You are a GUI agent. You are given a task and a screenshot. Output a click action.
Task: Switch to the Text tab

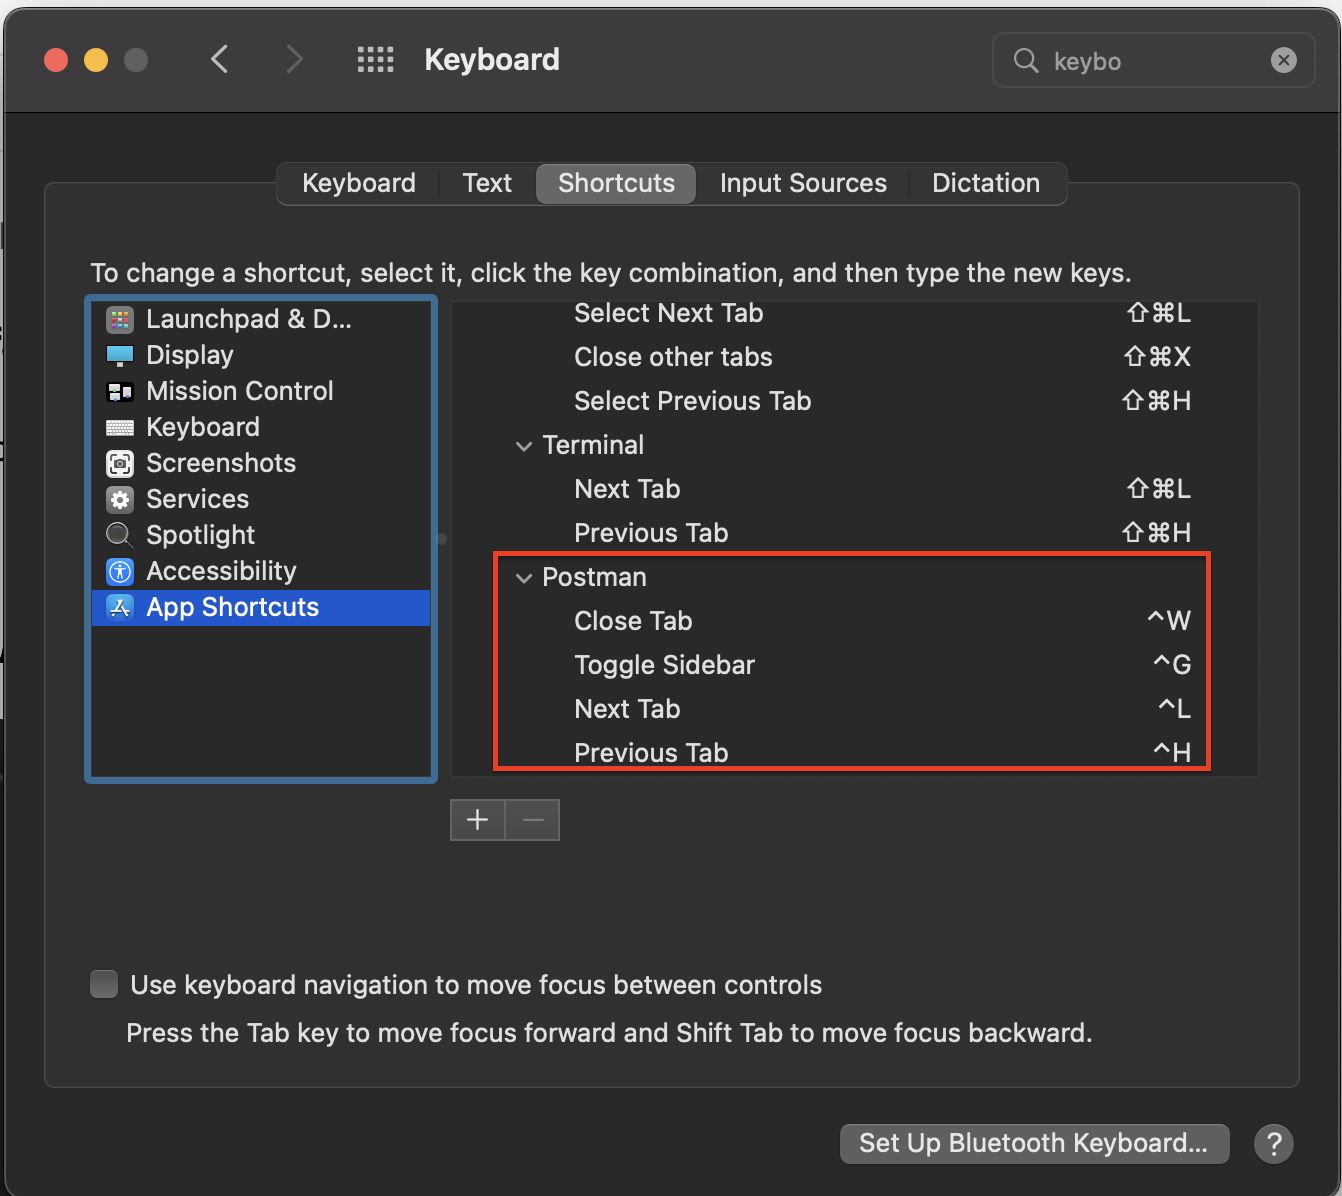point(487,184)
